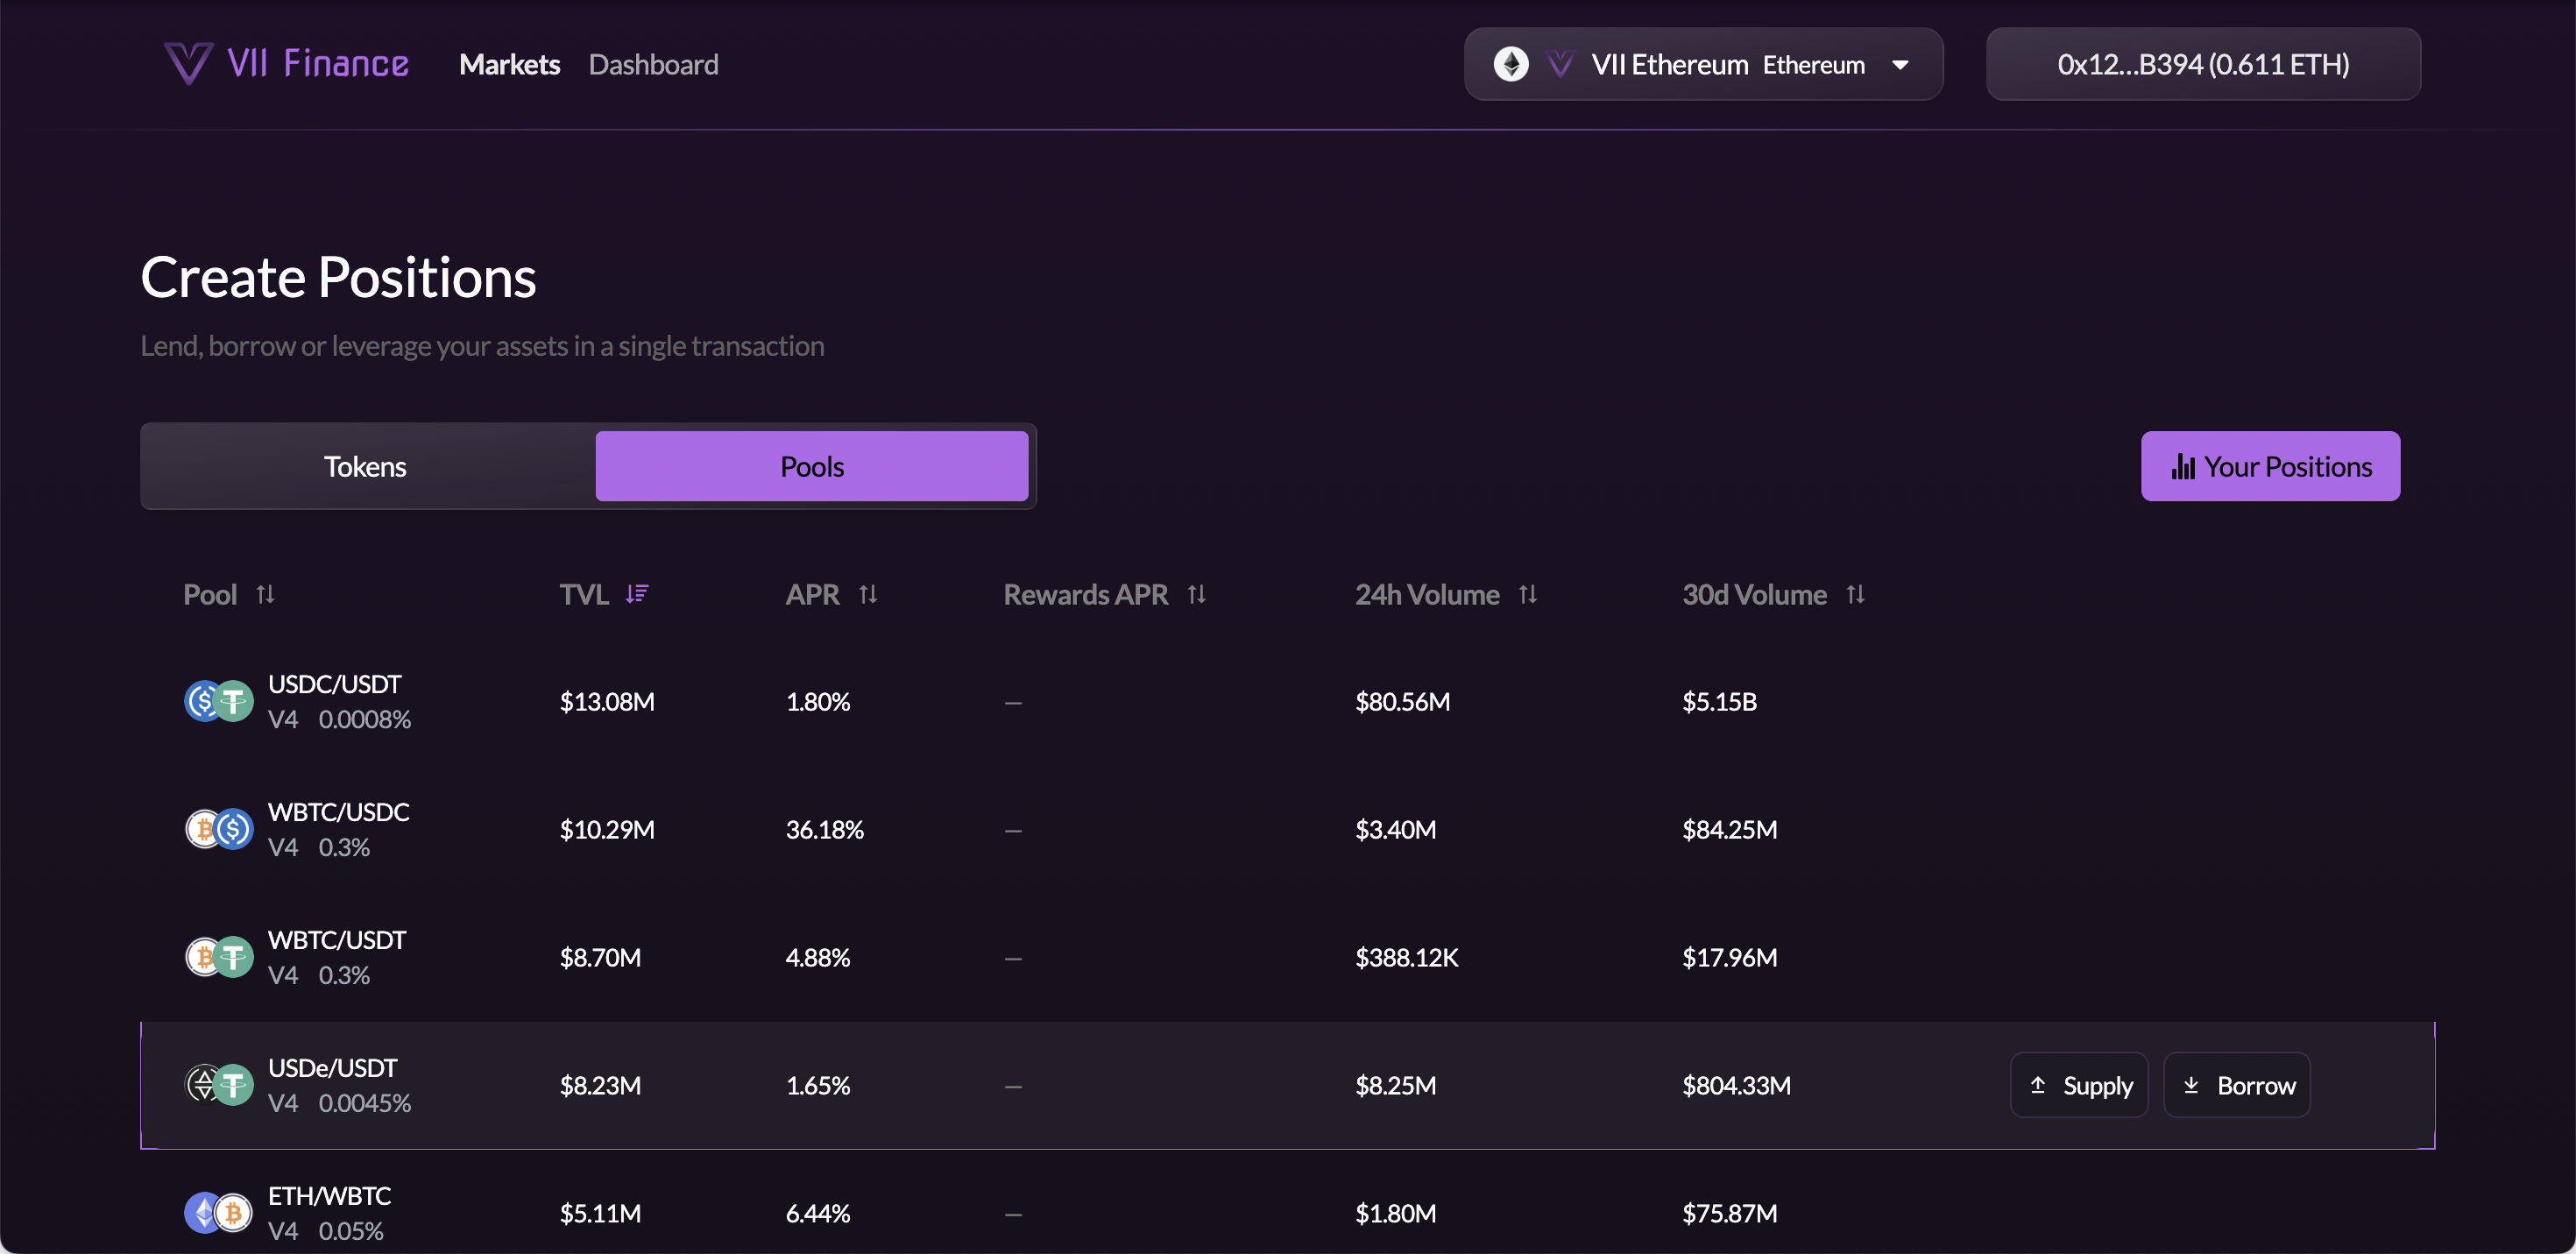Sort by APR arrows icon

868,594
